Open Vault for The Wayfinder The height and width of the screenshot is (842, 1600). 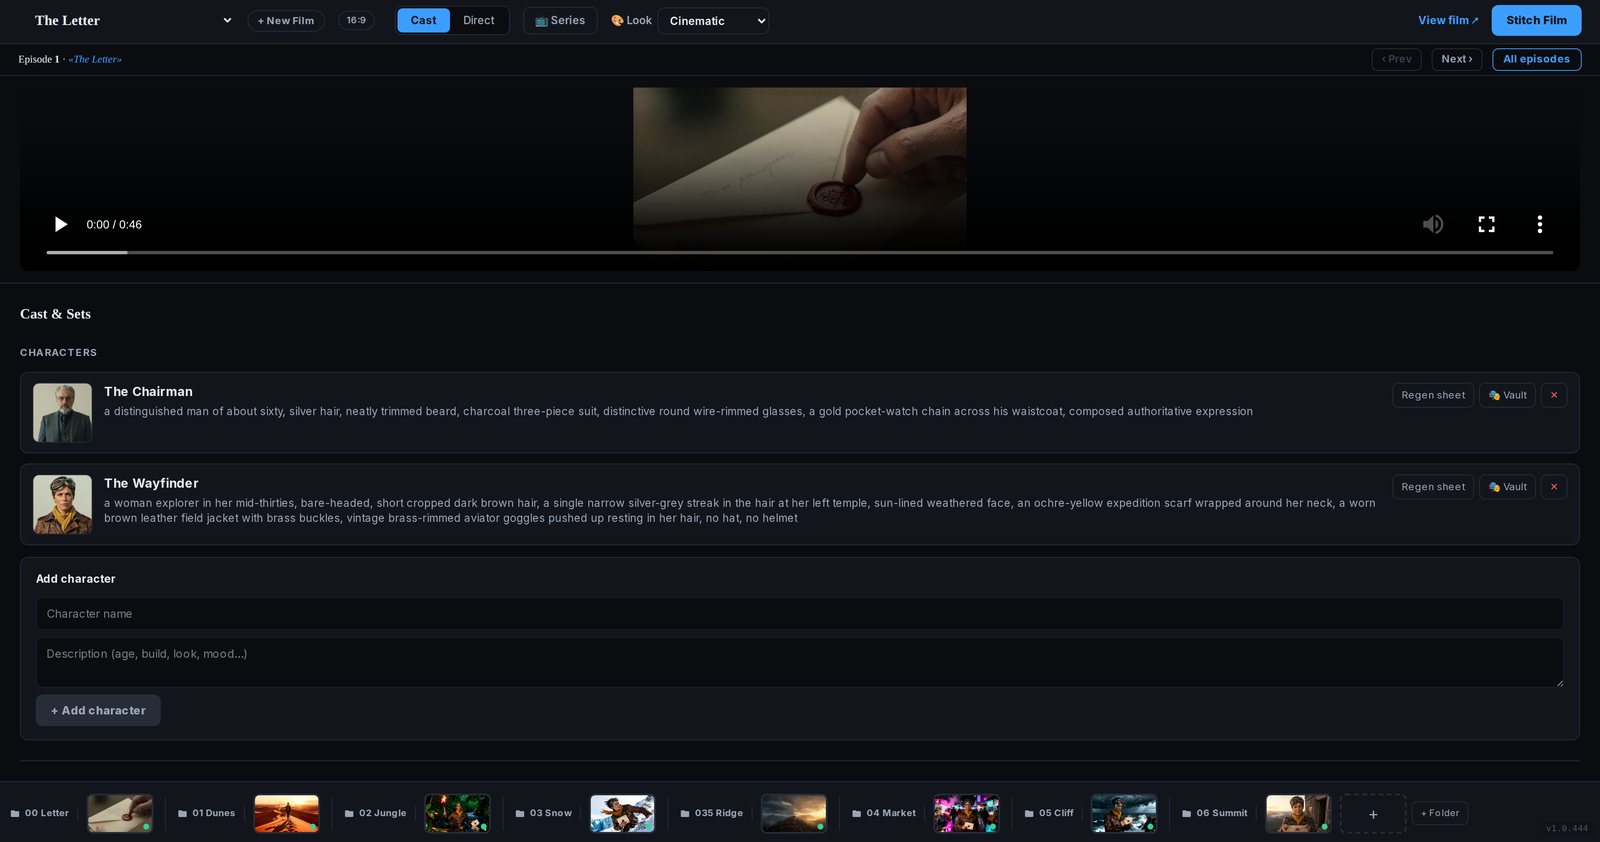(1507, 487)
